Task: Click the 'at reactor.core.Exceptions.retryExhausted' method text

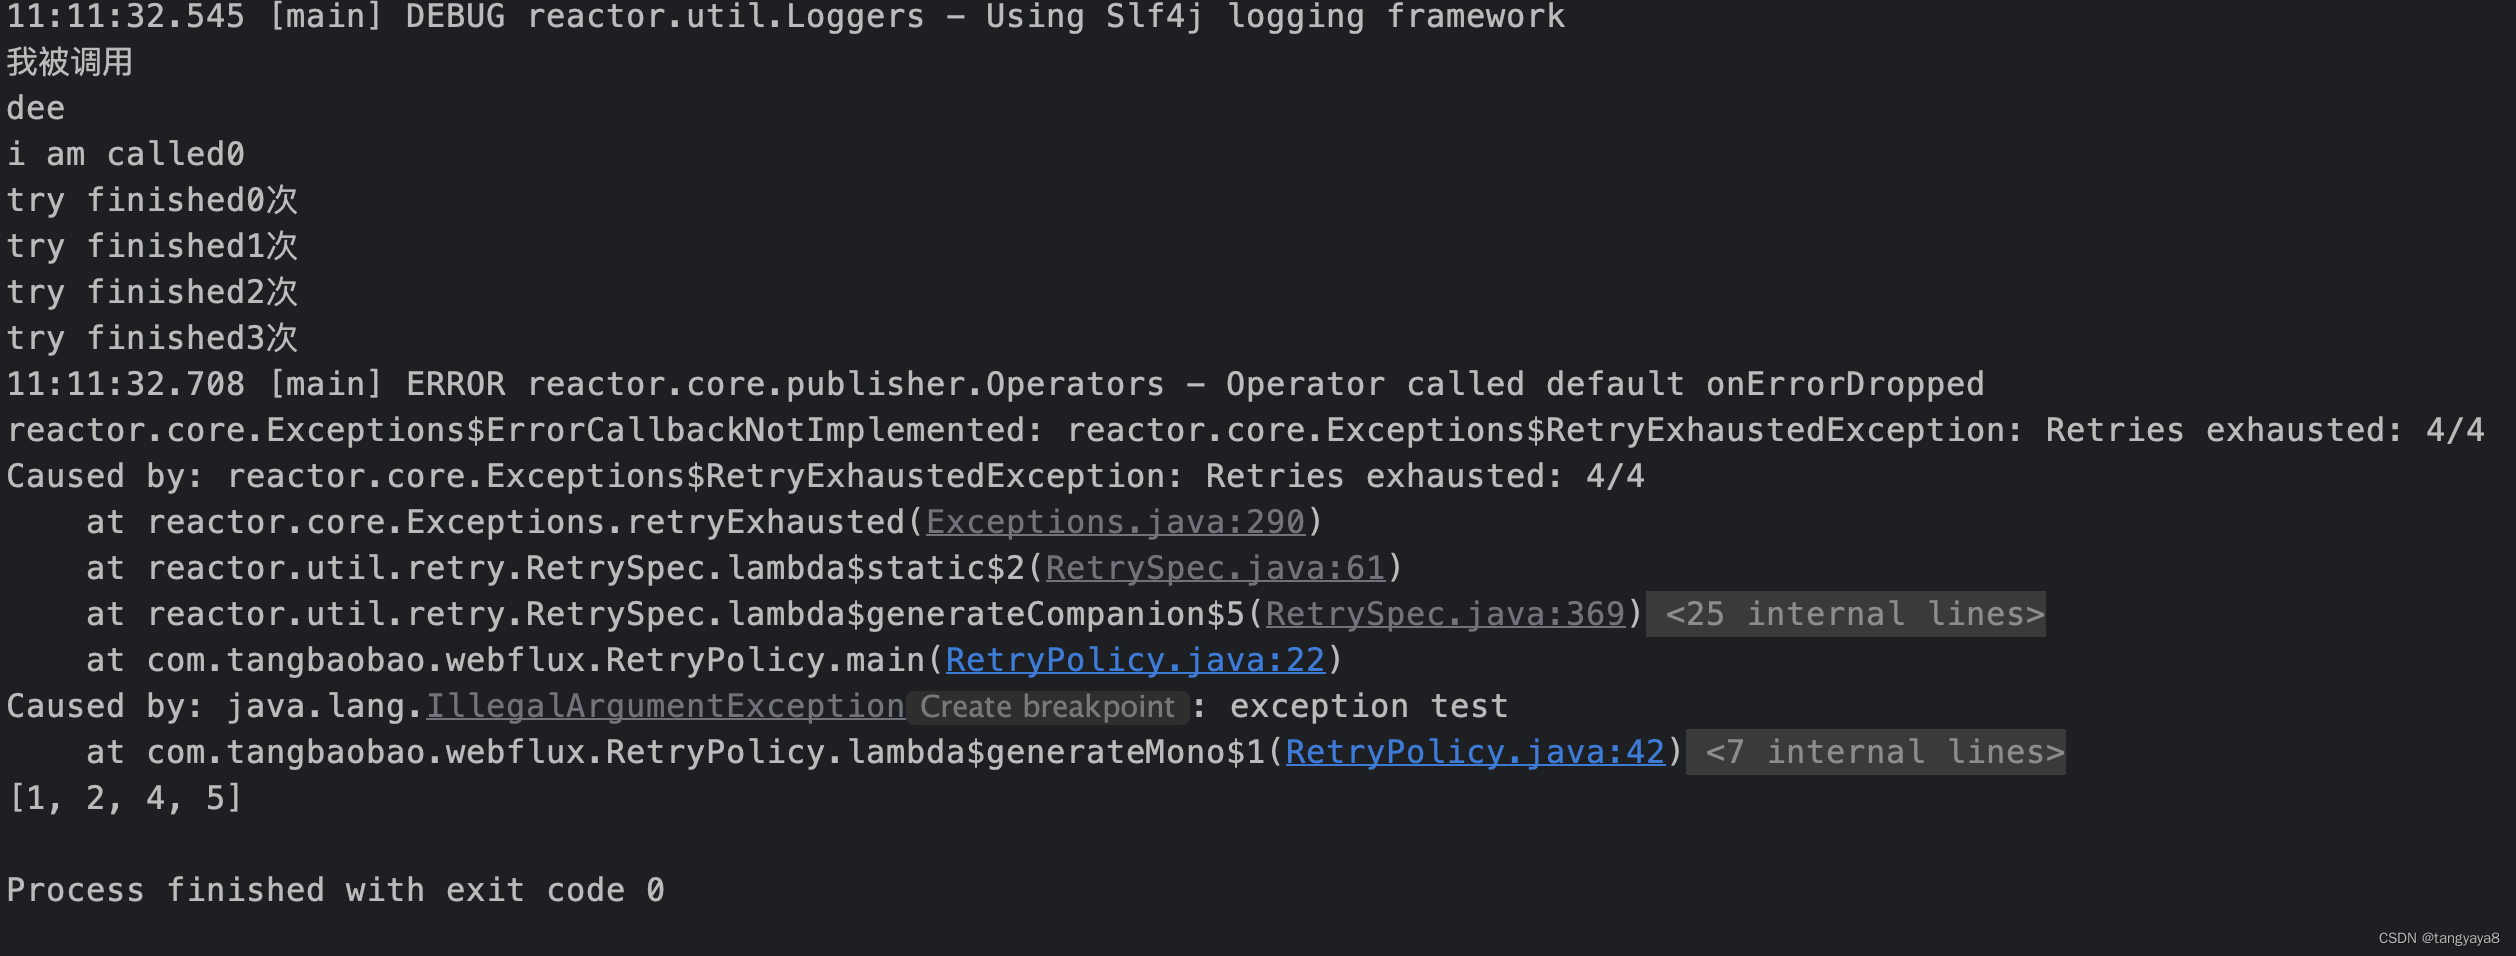Action: click(496, 522)
